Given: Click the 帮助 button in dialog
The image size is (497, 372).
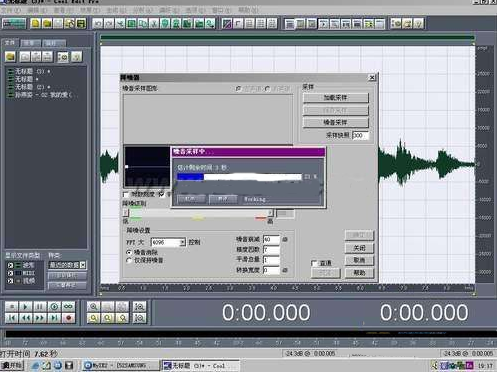Looking at the screenshot, I should point(359,273).
